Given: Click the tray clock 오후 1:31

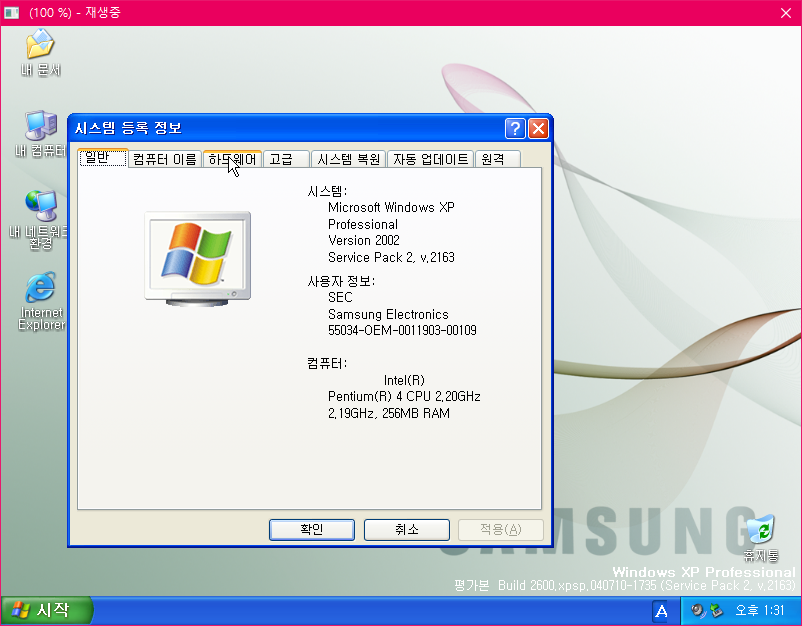Looking at the screenshot, I should [x=759, y=610].
